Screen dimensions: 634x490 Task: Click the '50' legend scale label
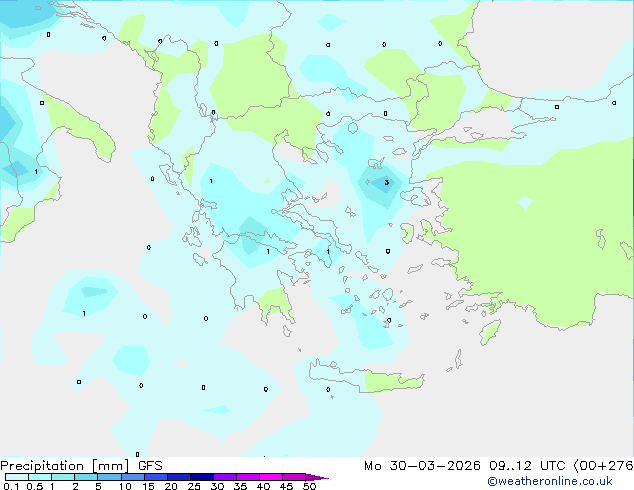(309, 486)
